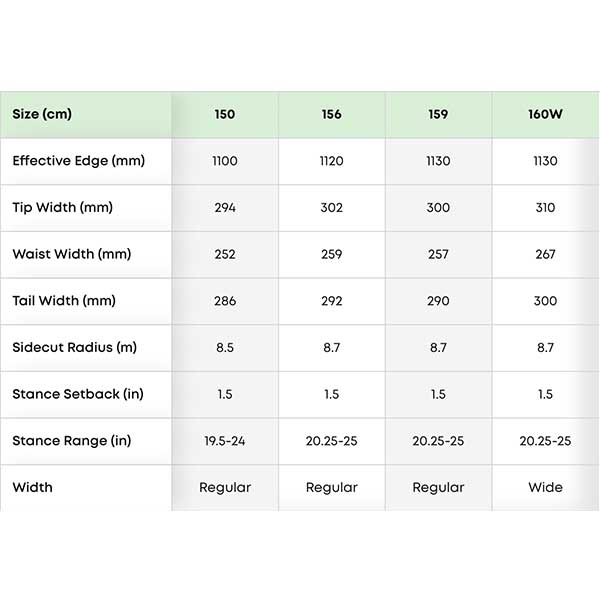
Task: Click the 286 tail width value
Action: click(x=225, y=301)
